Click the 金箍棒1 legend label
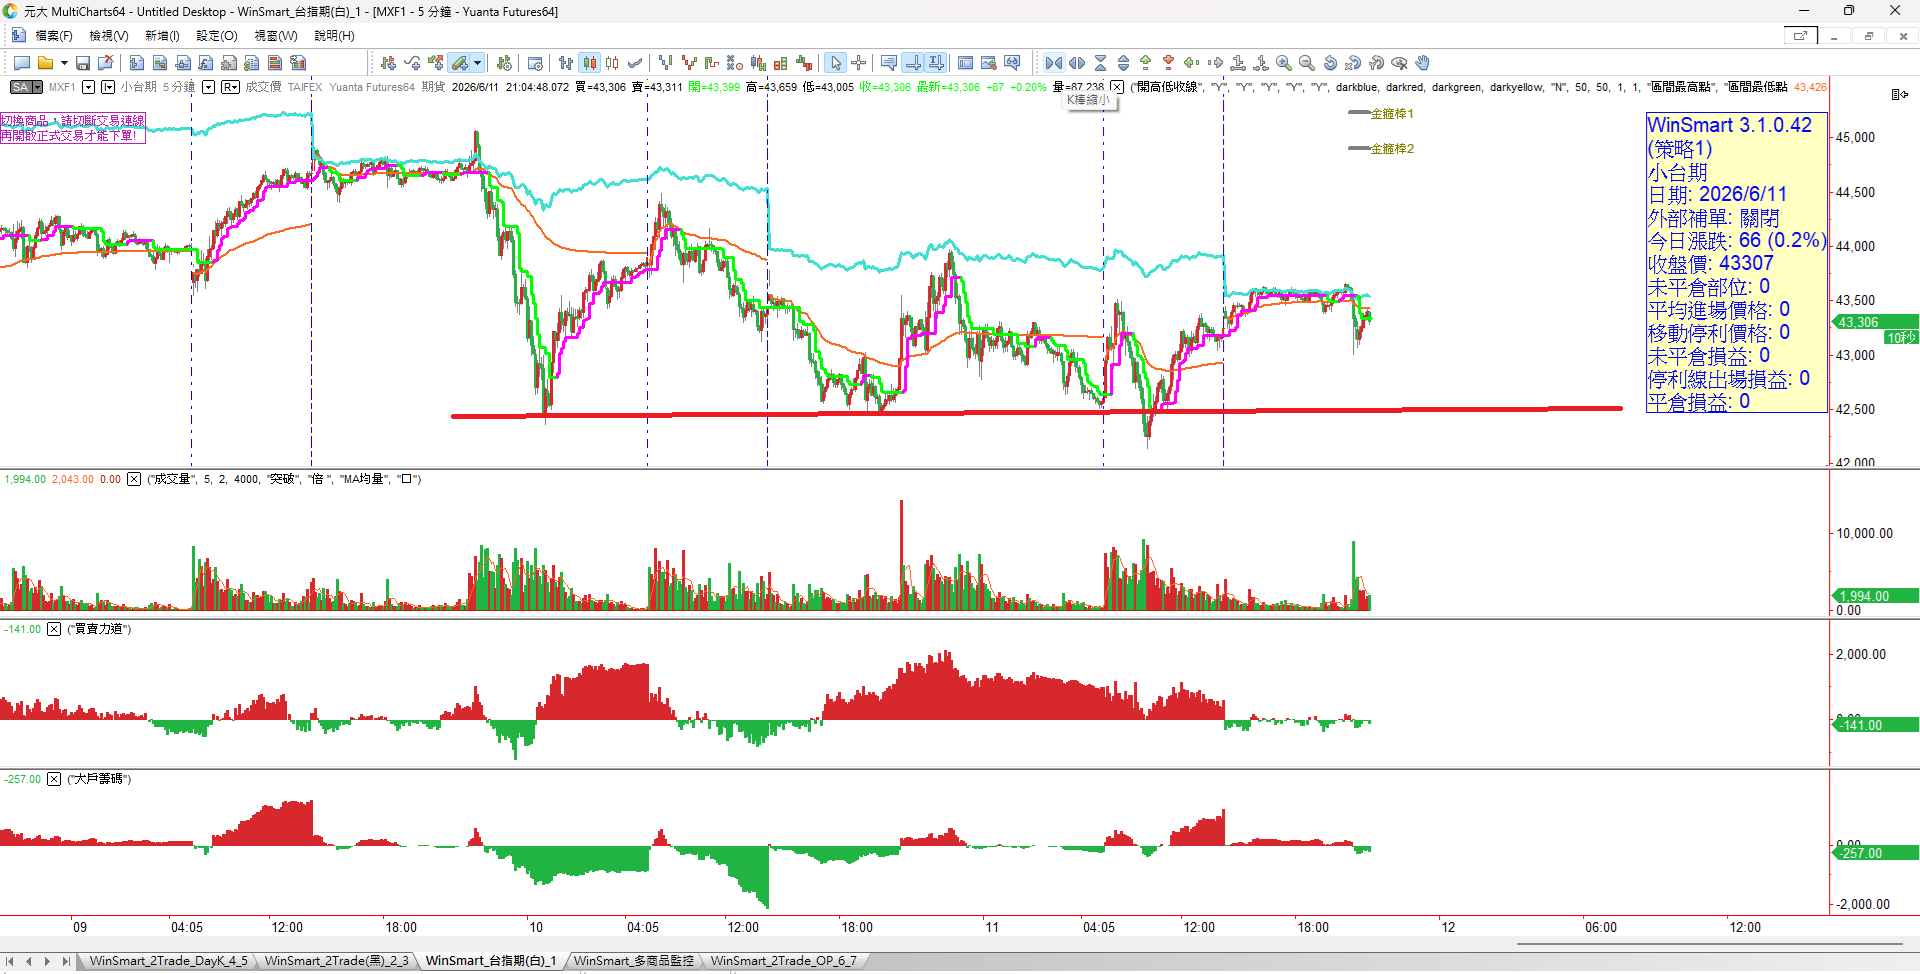 [1392, 114]
